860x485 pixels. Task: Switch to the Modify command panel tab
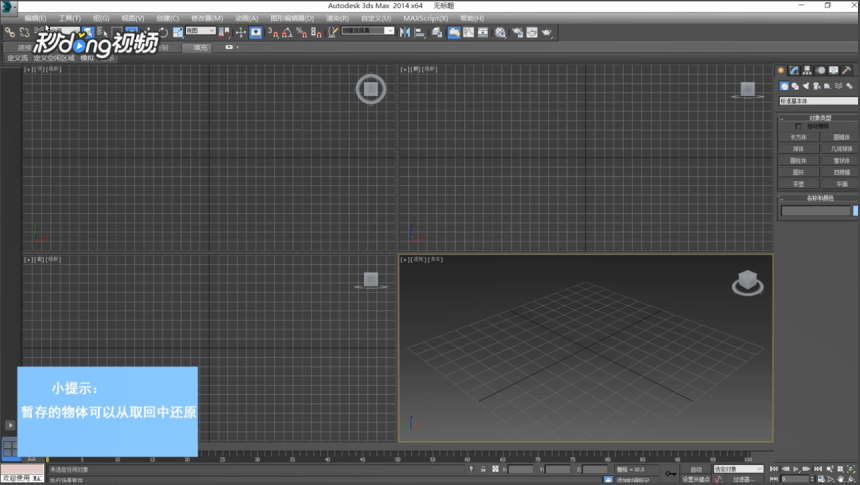tap(794, 70)
